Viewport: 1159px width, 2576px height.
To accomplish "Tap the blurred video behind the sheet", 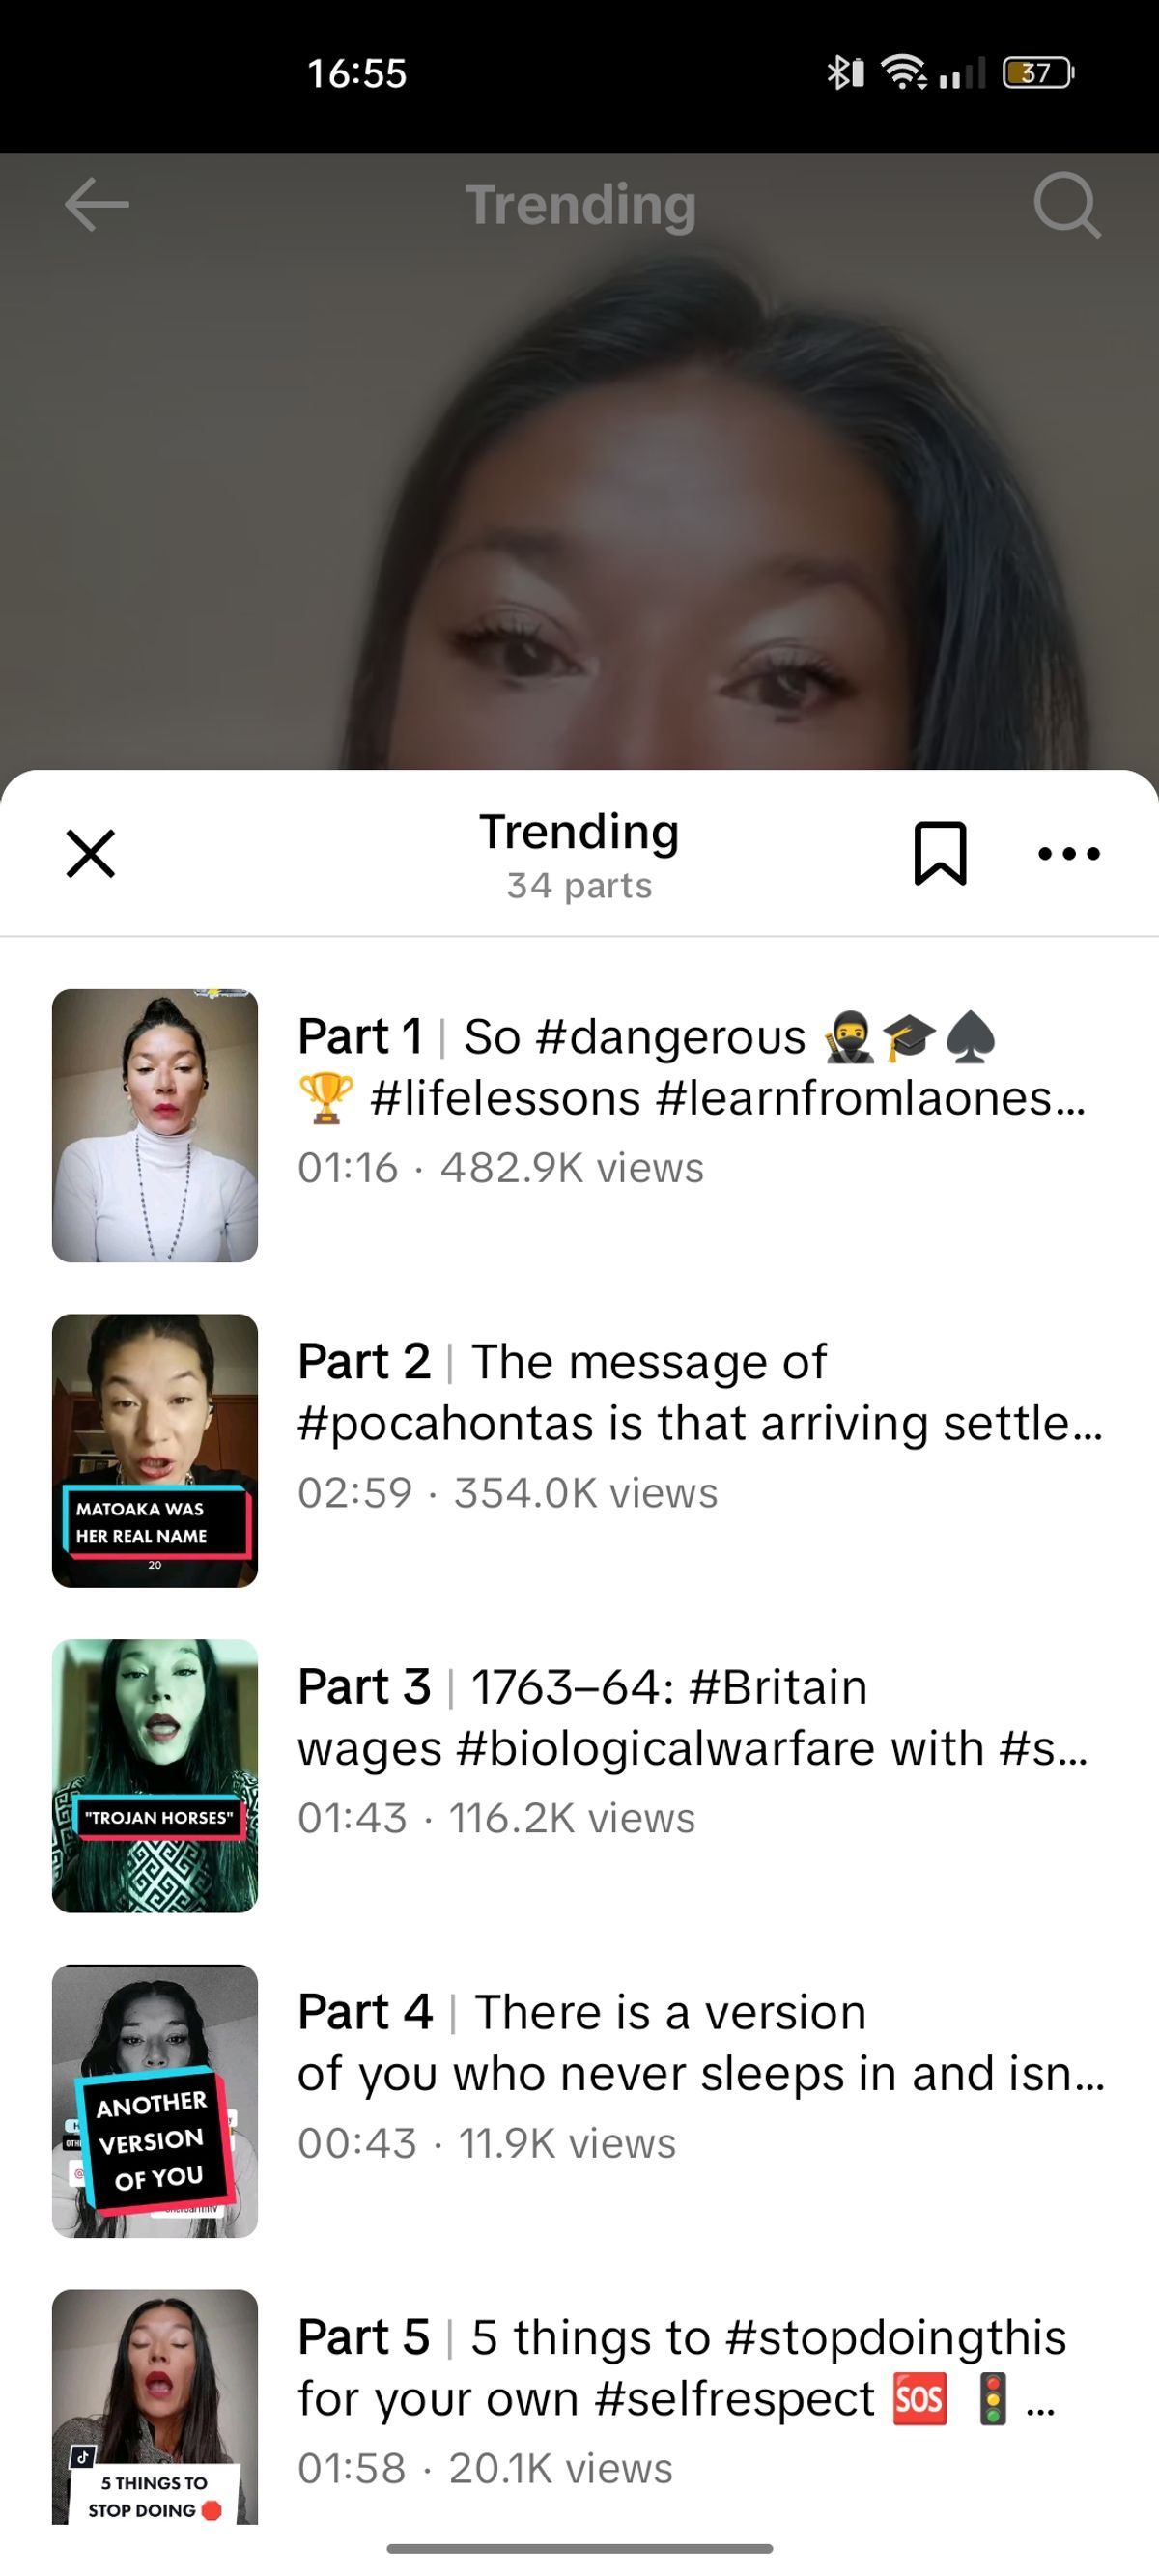I will pyautogui.click(x=579, y=500).
